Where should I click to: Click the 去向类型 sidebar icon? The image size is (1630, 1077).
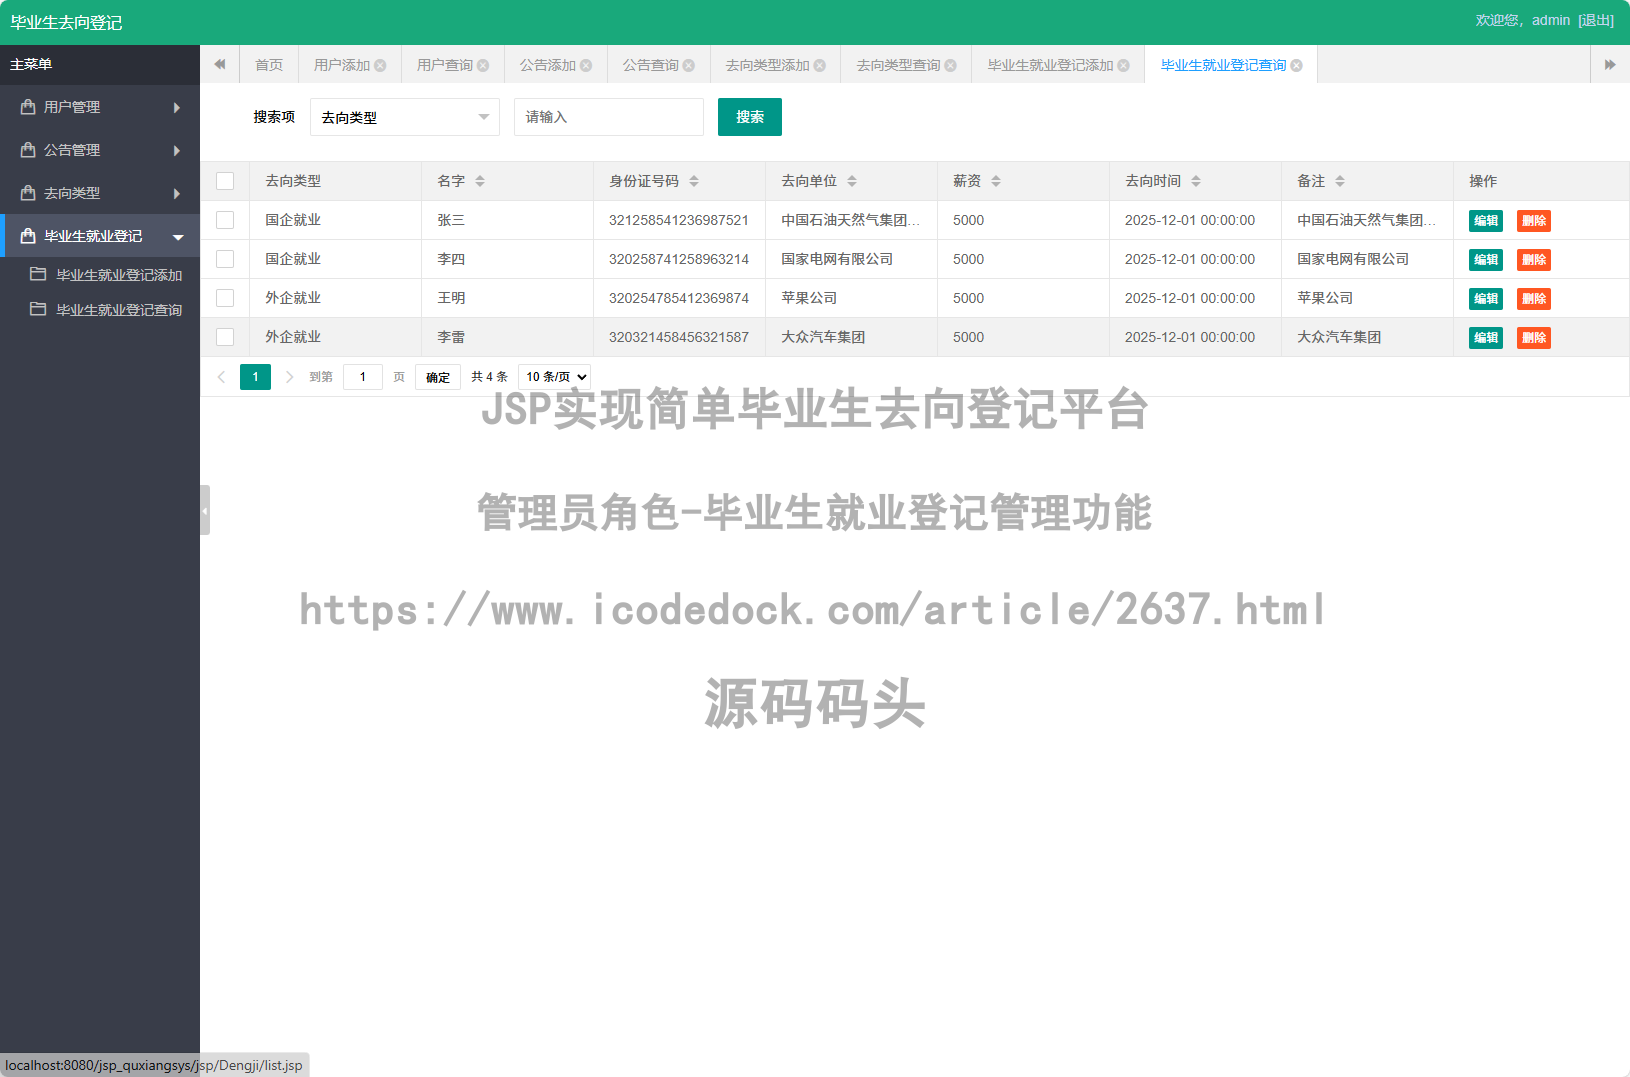pos(27,192)
